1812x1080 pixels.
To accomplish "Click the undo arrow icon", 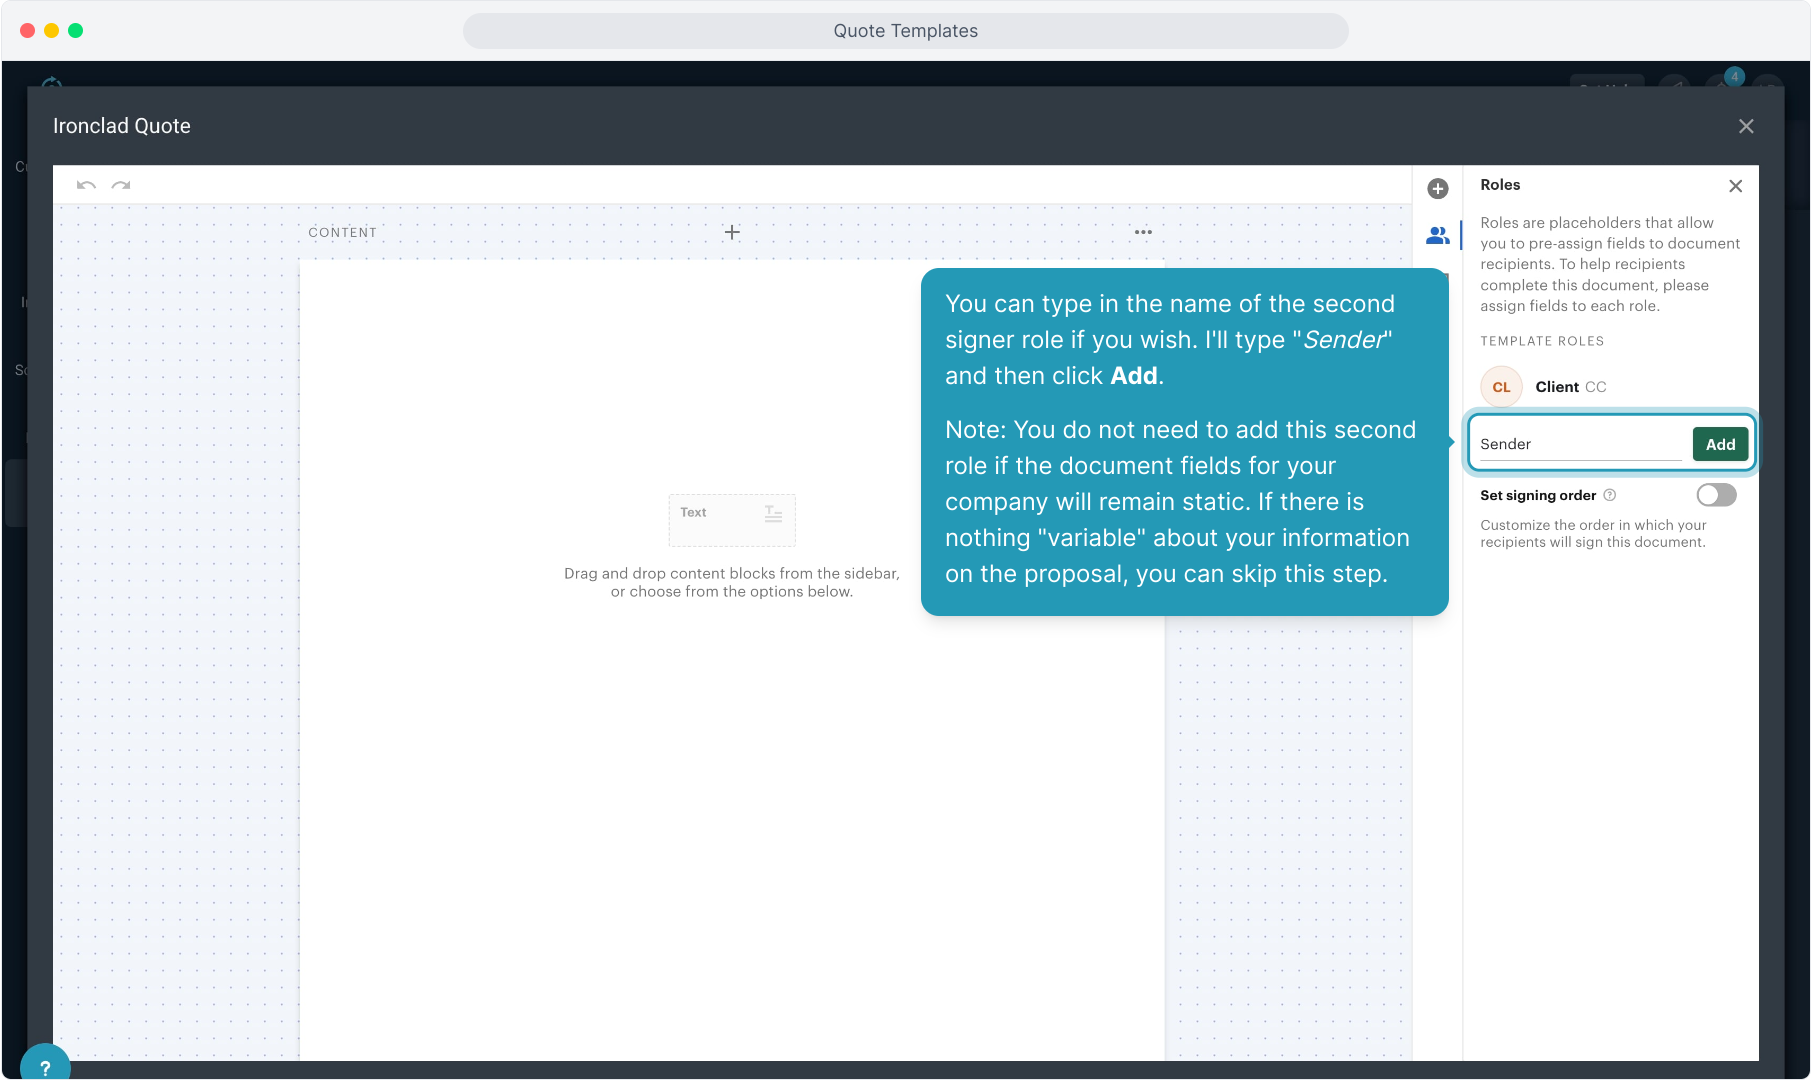I will click(86, 185).
